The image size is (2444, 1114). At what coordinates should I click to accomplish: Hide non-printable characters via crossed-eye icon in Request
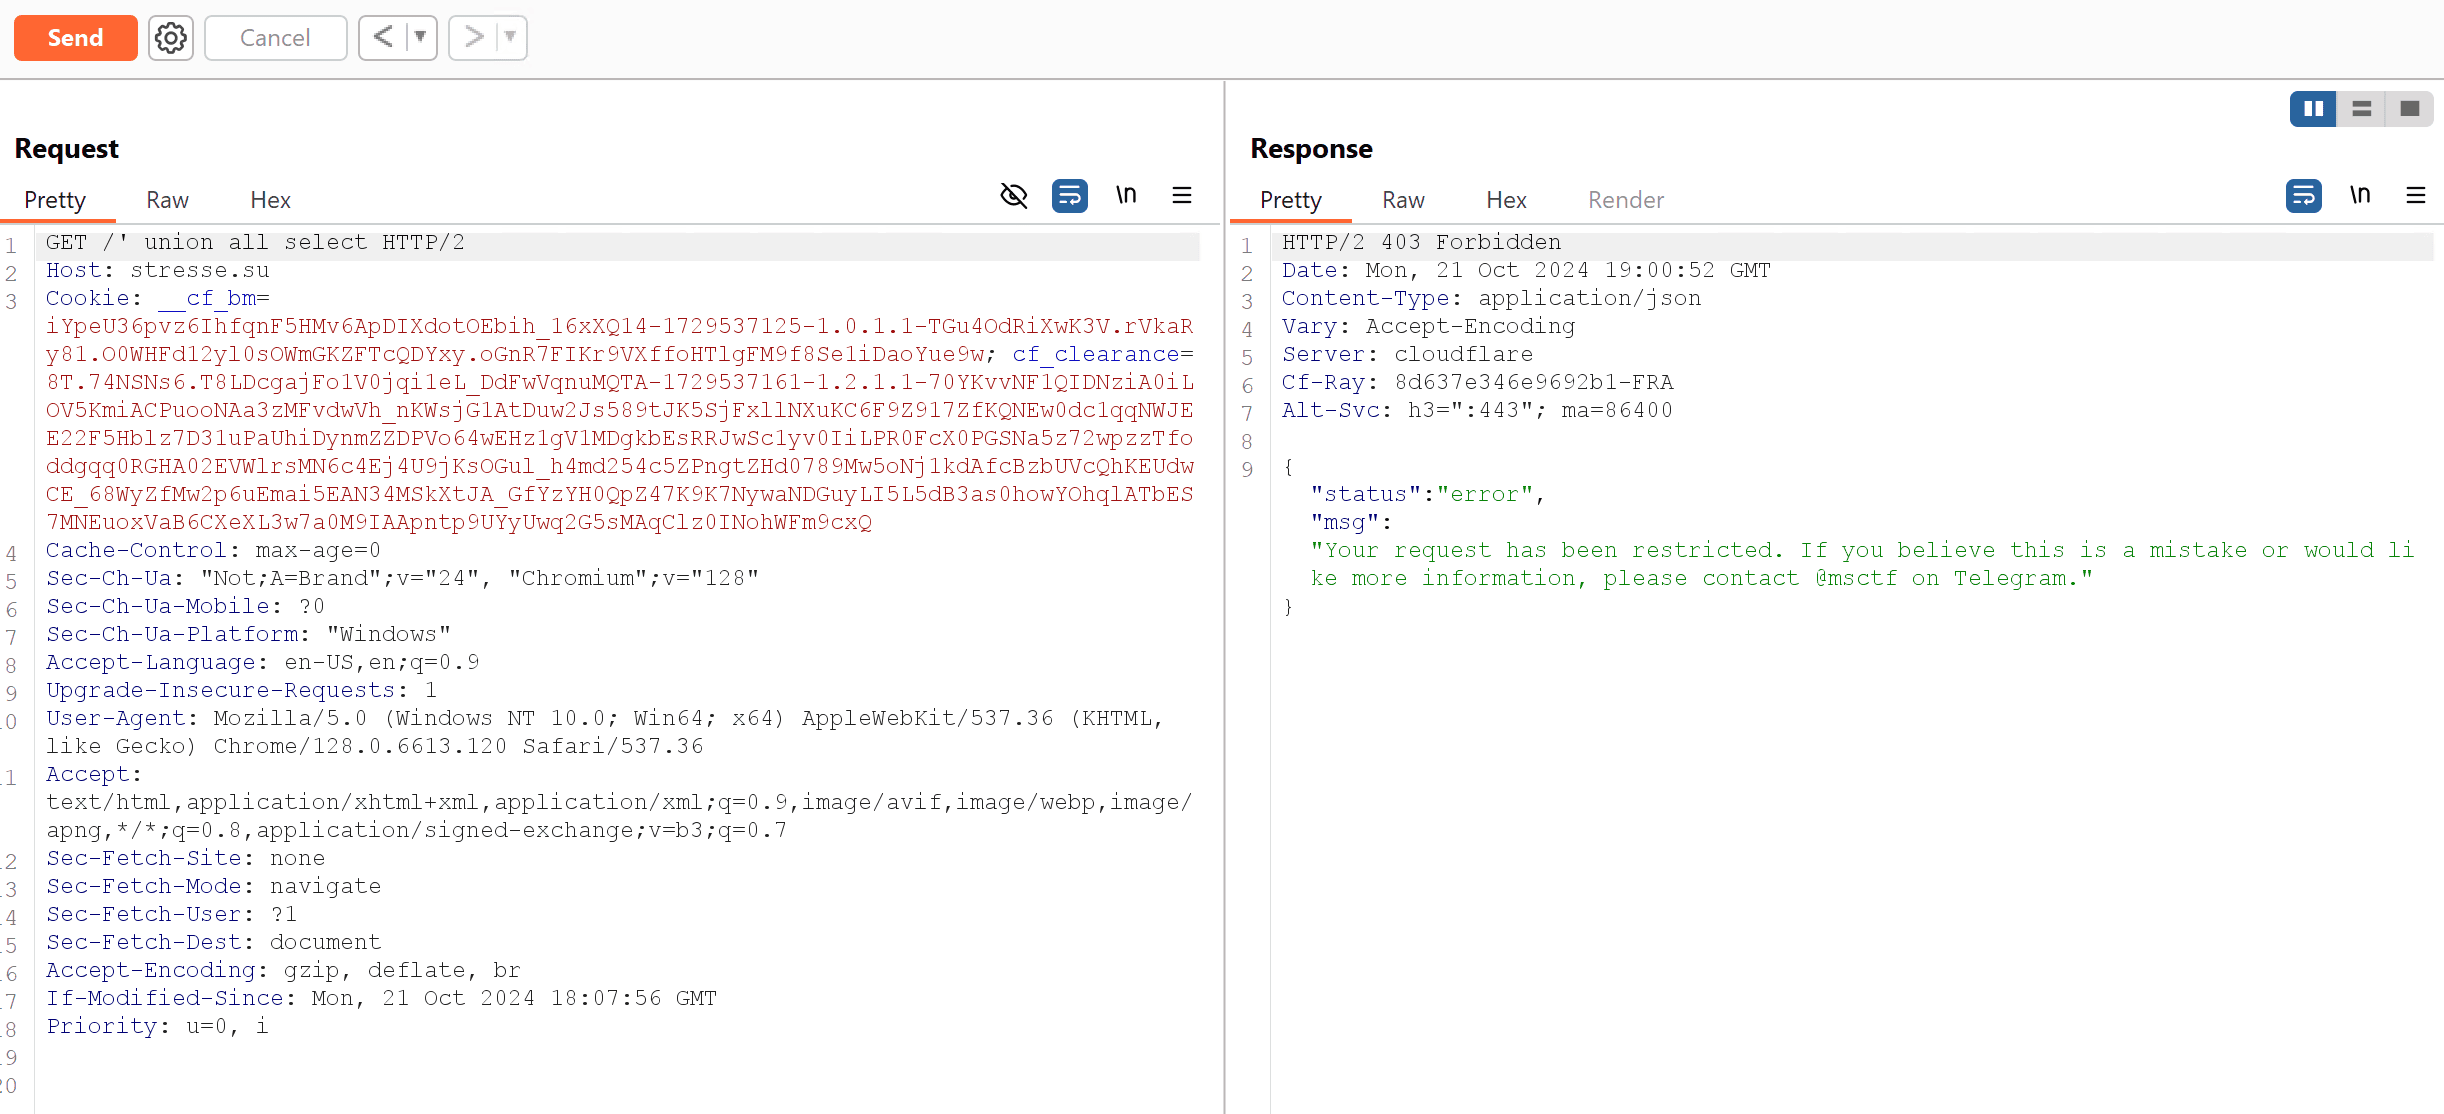point(1014,195)
